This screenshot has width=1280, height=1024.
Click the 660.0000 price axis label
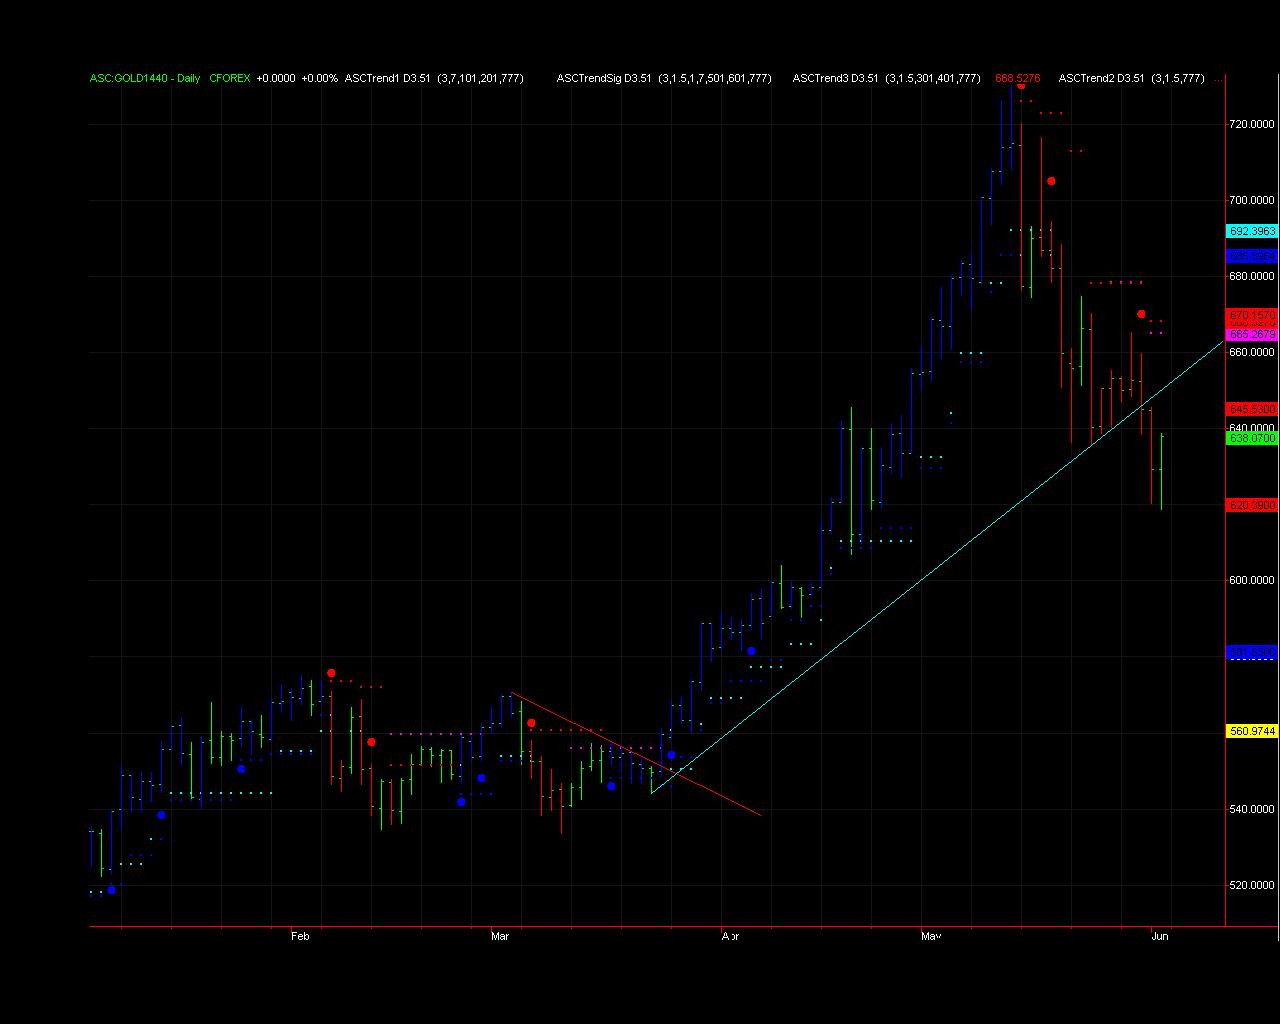point(1251,352)
